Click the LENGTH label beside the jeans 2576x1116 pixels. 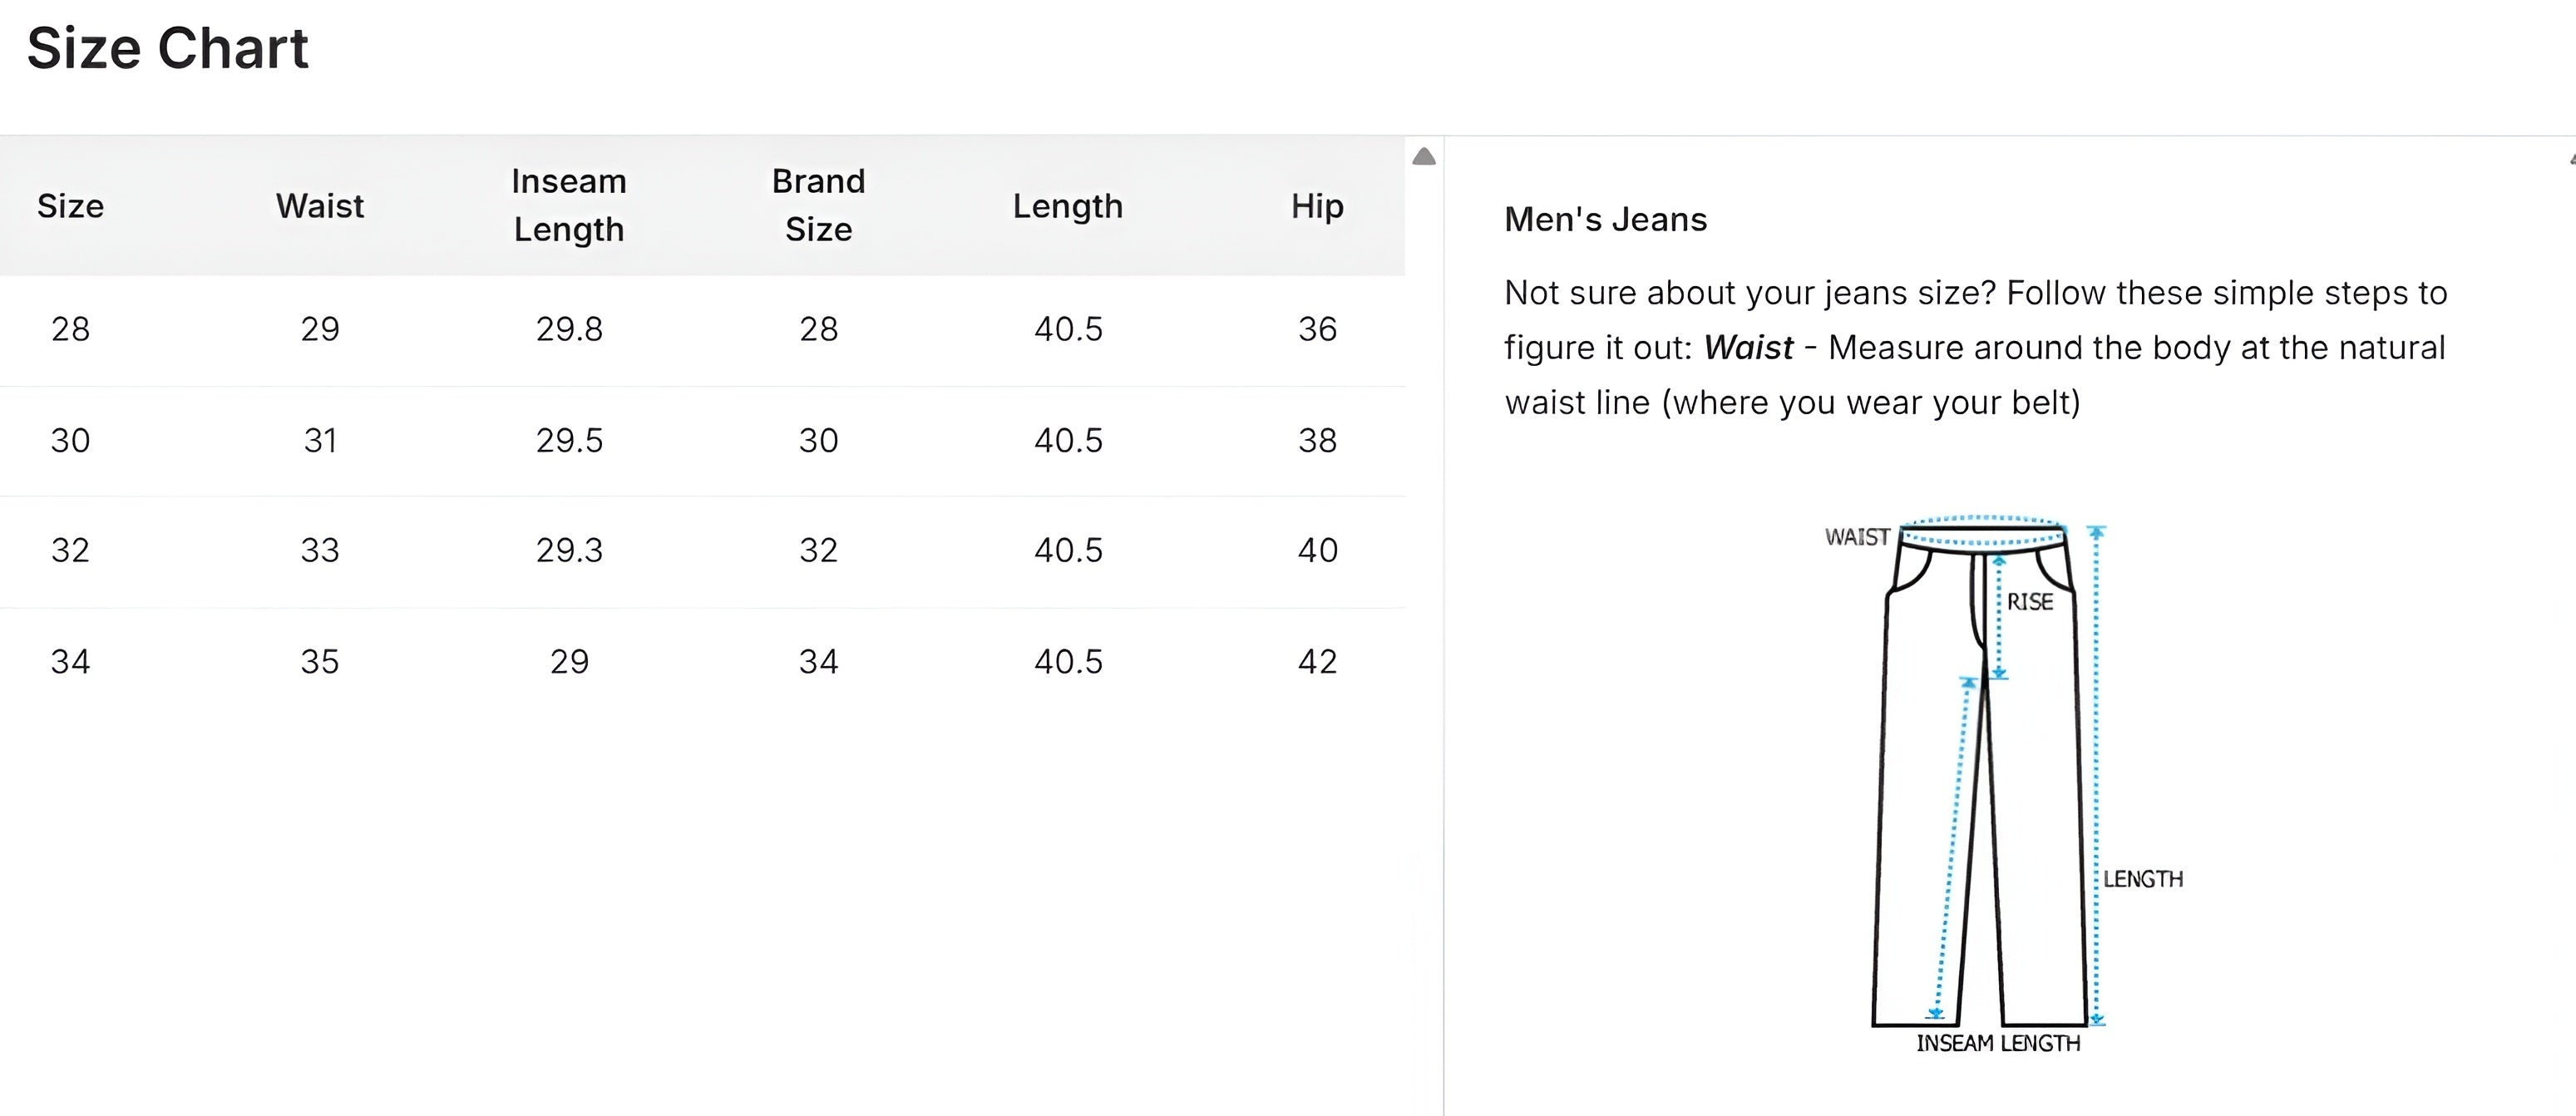click(2143, 879)
